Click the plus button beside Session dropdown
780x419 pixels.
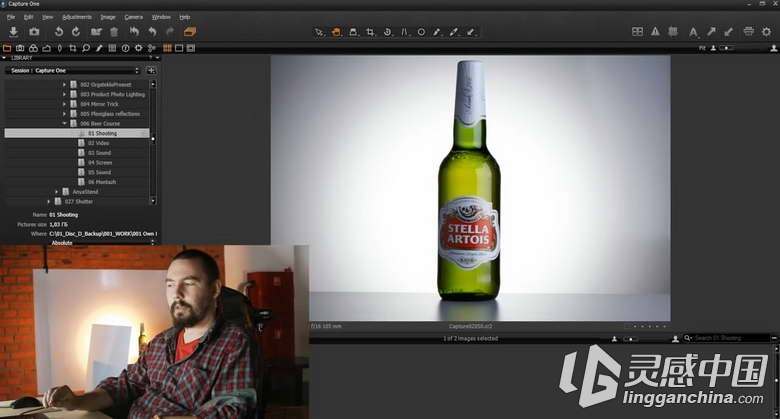[x=151, y=71]
